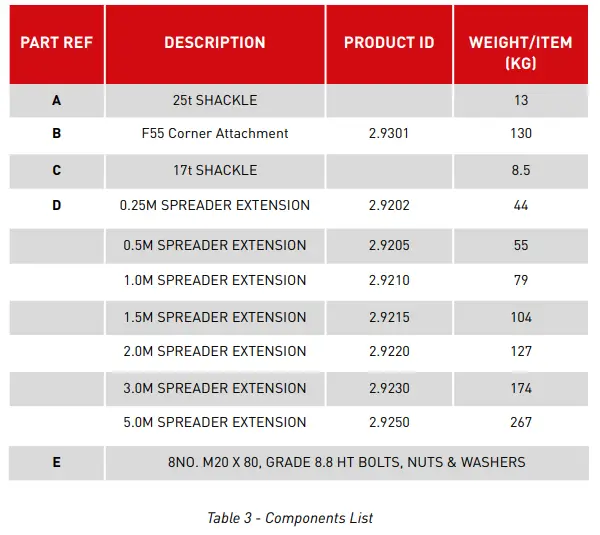Click the 1.5M SPREADER EXTENSION entry
Image resolution: width=600 pixels, height=535 pixels.
tap(215, 317)
